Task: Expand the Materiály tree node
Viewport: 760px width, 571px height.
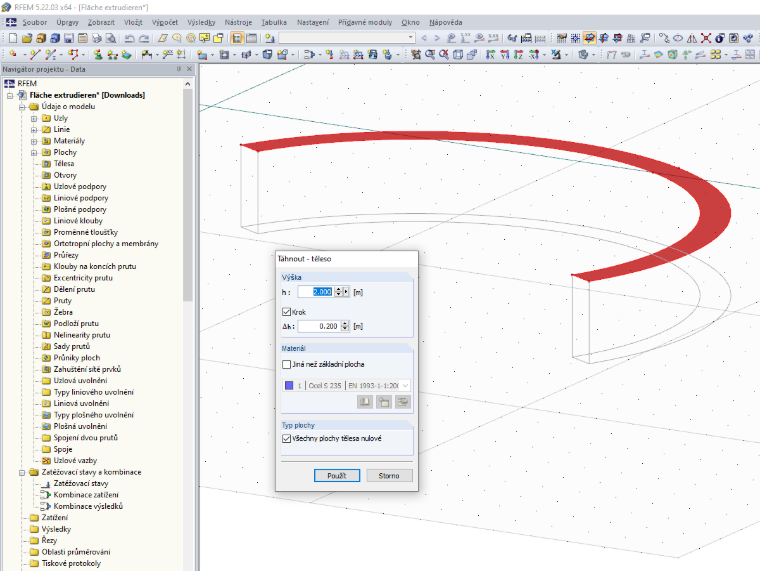Action: click(34, 141)
